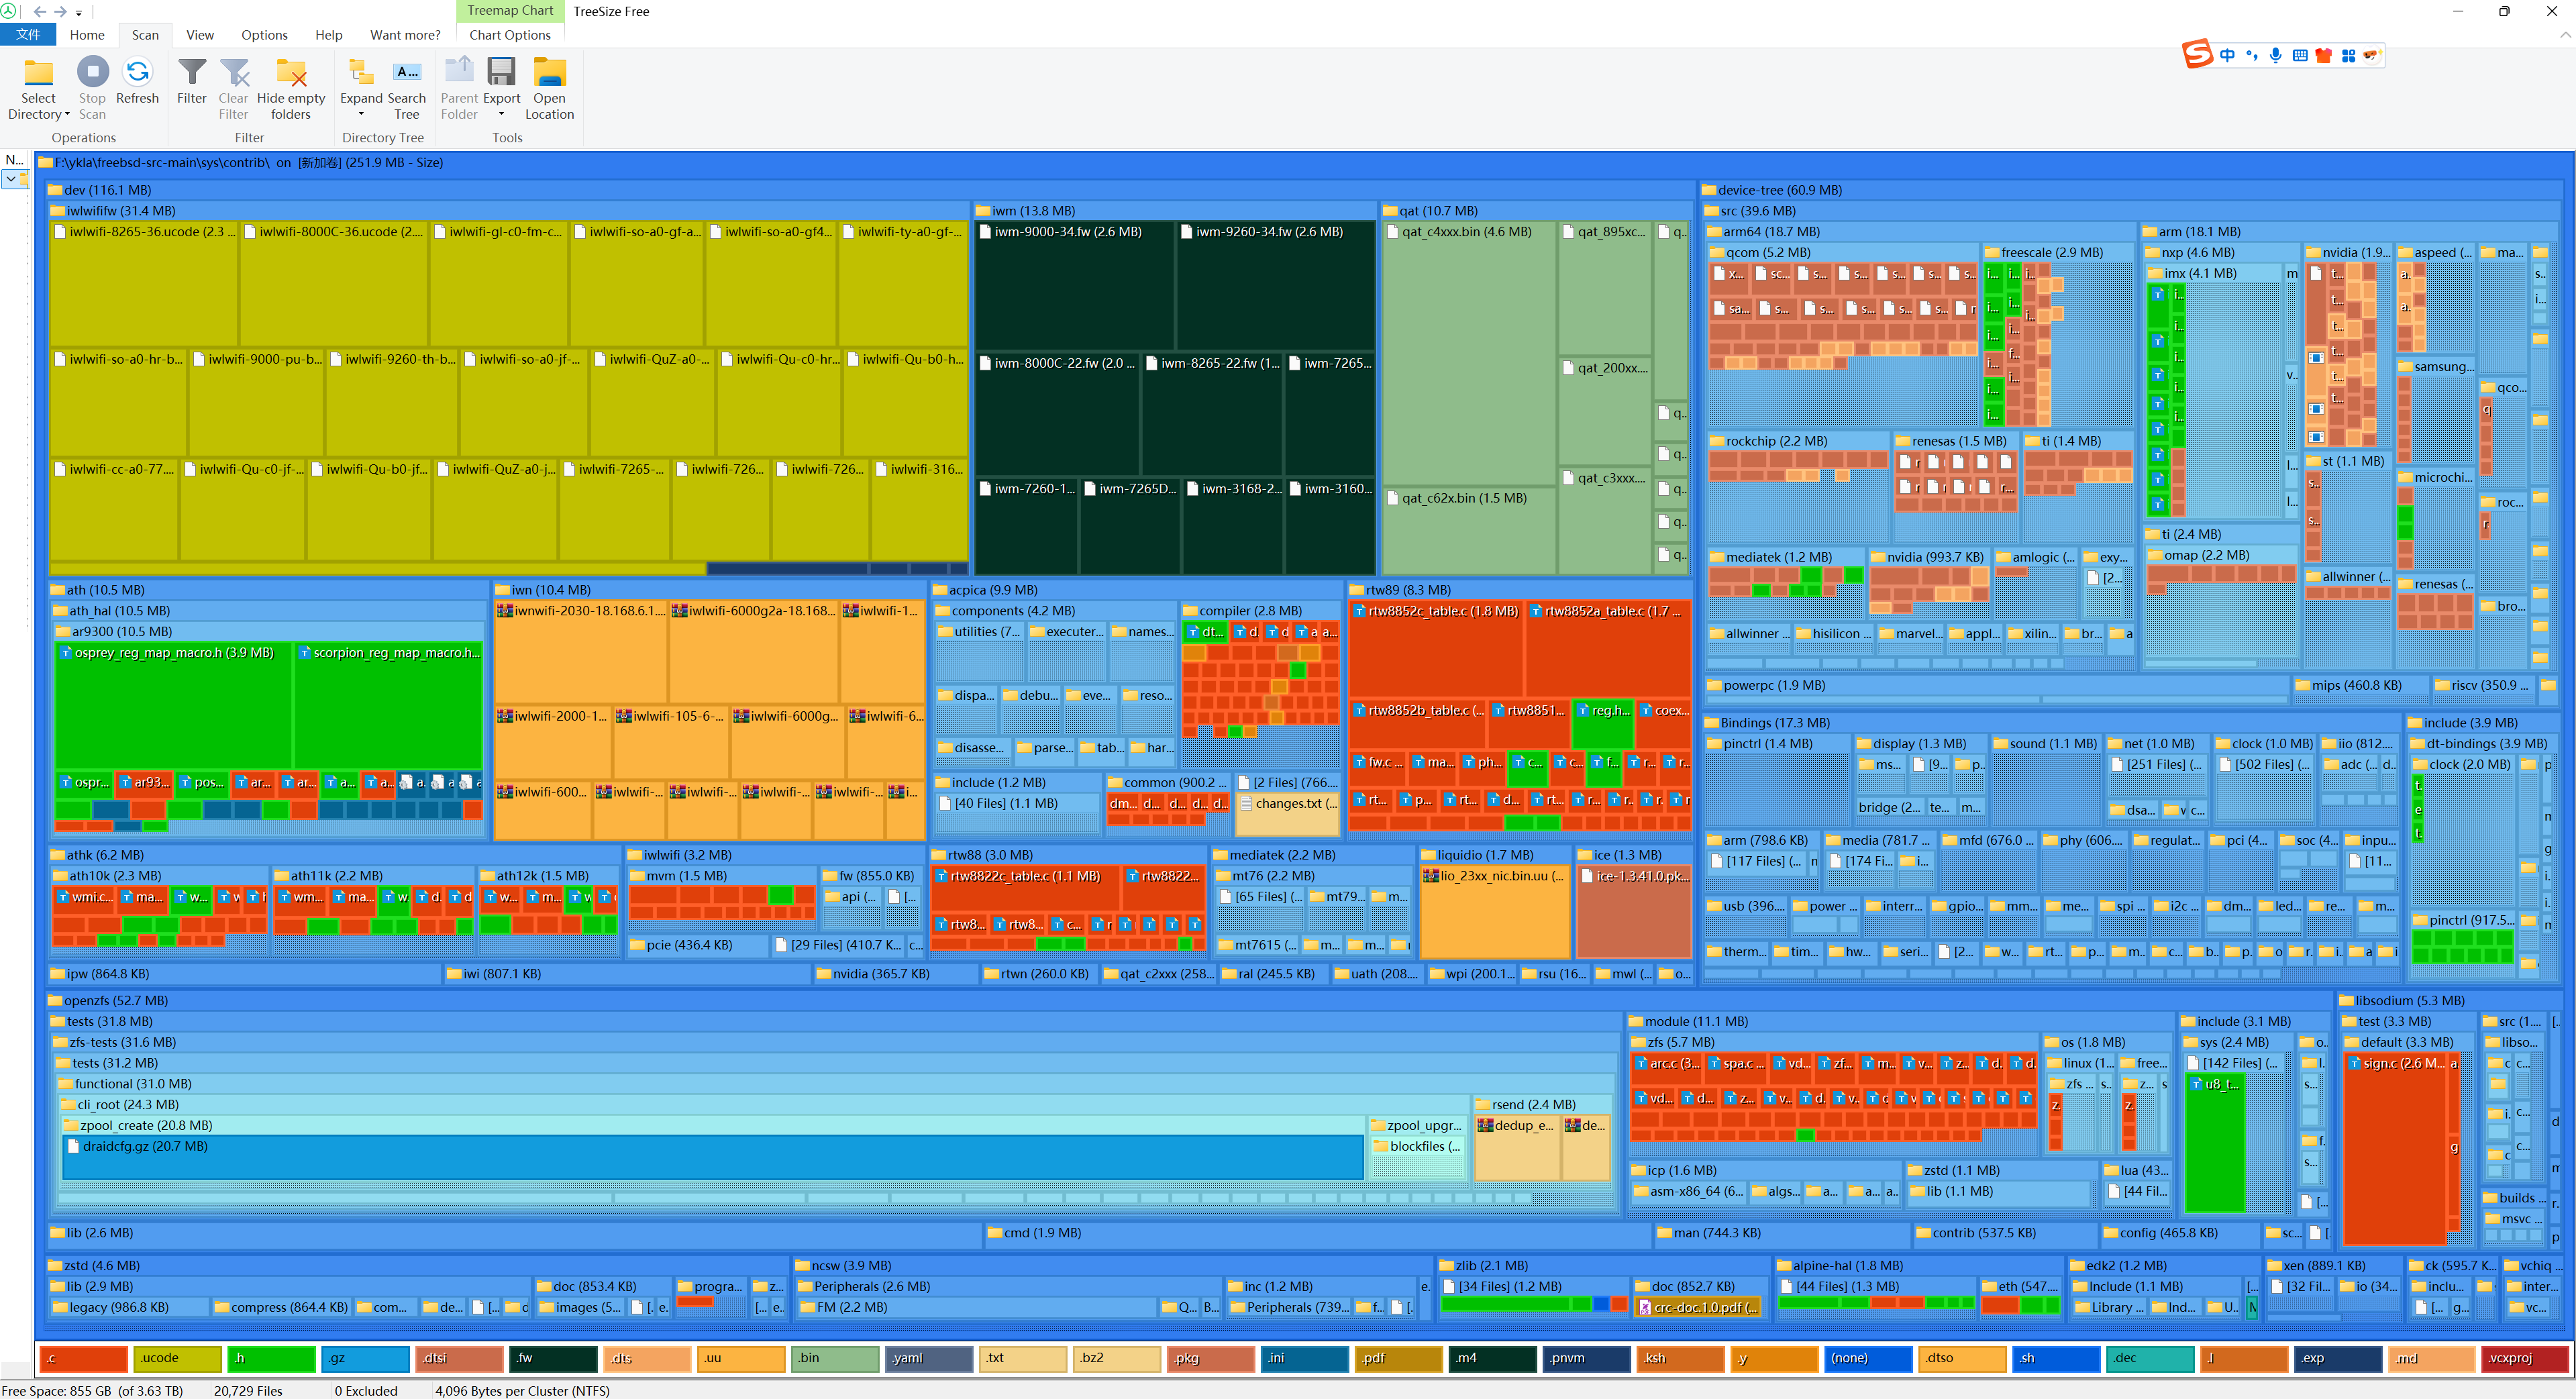Viewport: 2576px width, 1399px height.
Task: Click the Search Tree icon
Action: tap(407, 72)
